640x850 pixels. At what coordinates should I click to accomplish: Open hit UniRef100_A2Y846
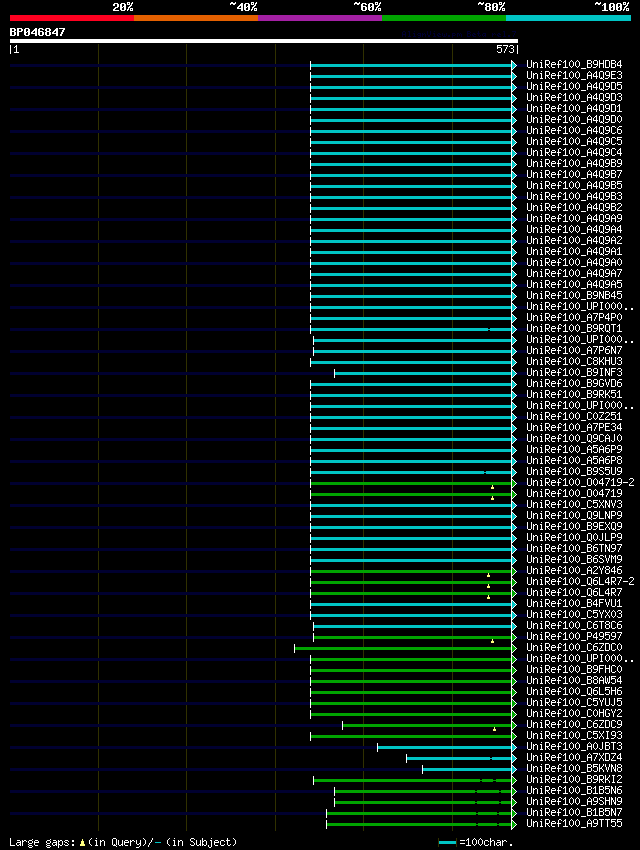(574, 571)
